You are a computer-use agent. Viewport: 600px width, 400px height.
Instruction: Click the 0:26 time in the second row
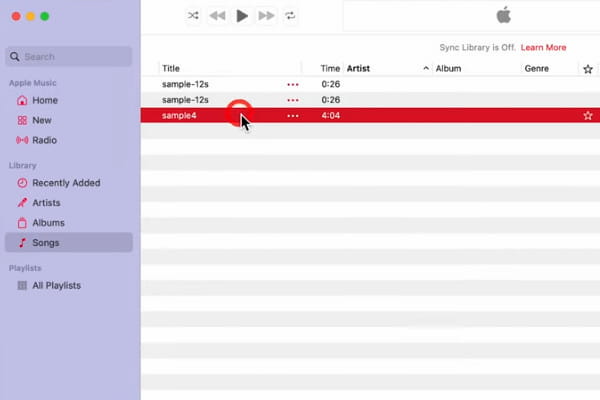pyautogui.click(x=331, y=100)
